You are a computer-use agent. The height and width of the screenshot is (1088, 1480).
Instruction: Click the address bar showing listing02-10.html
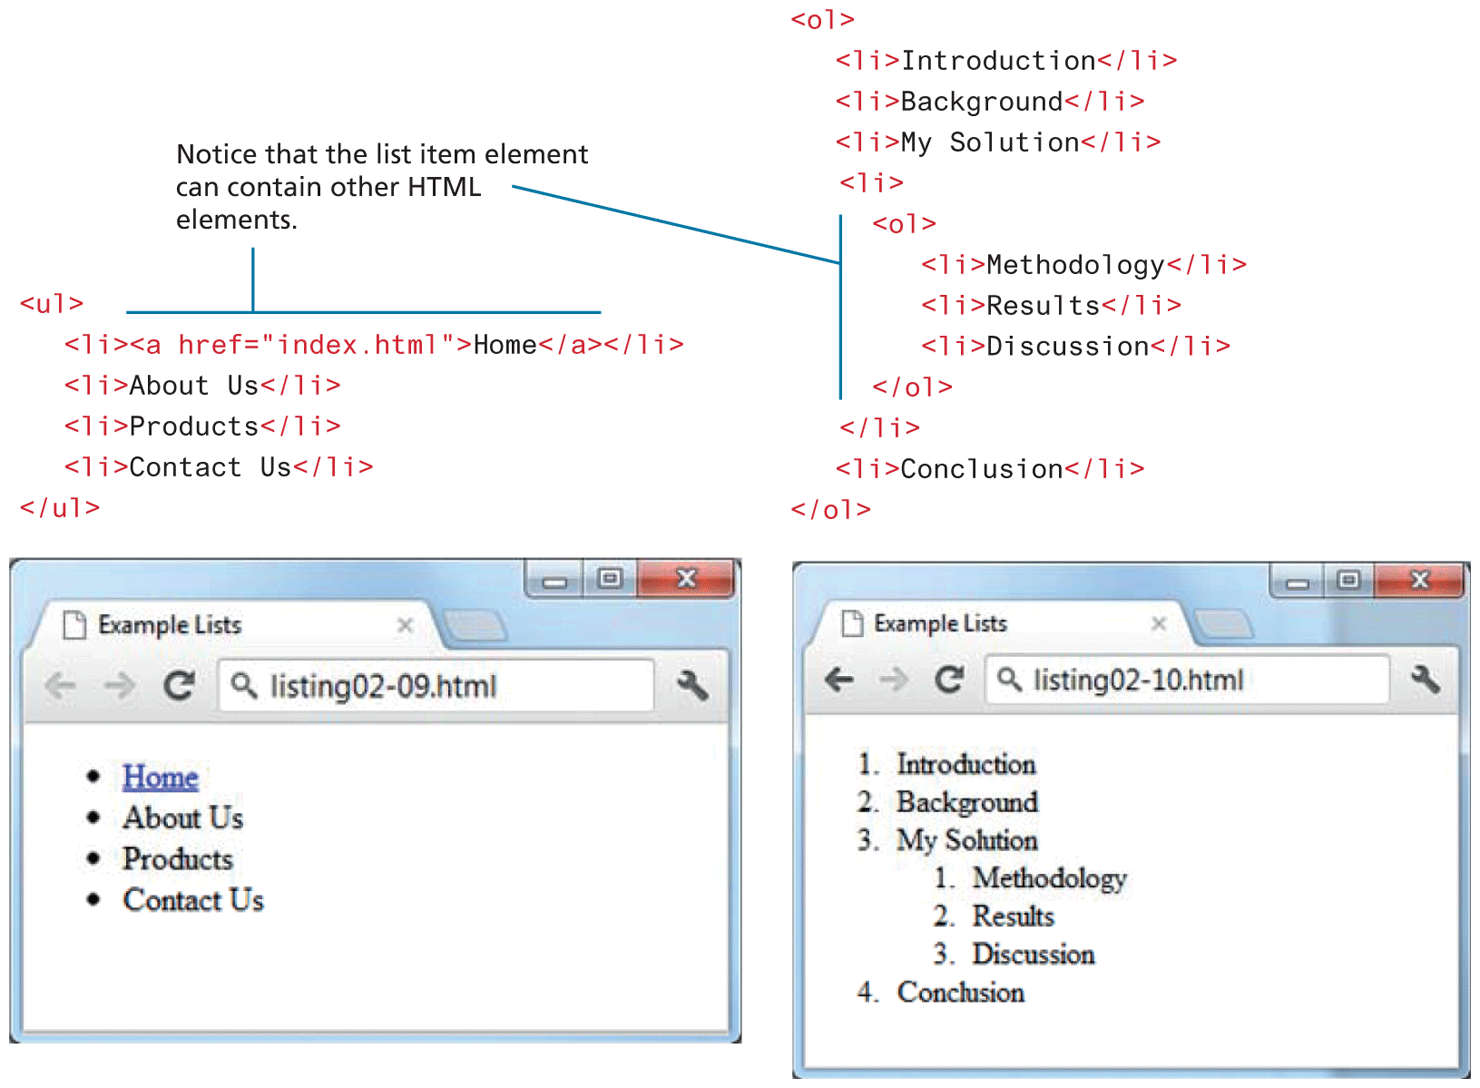click(1190, 680)
